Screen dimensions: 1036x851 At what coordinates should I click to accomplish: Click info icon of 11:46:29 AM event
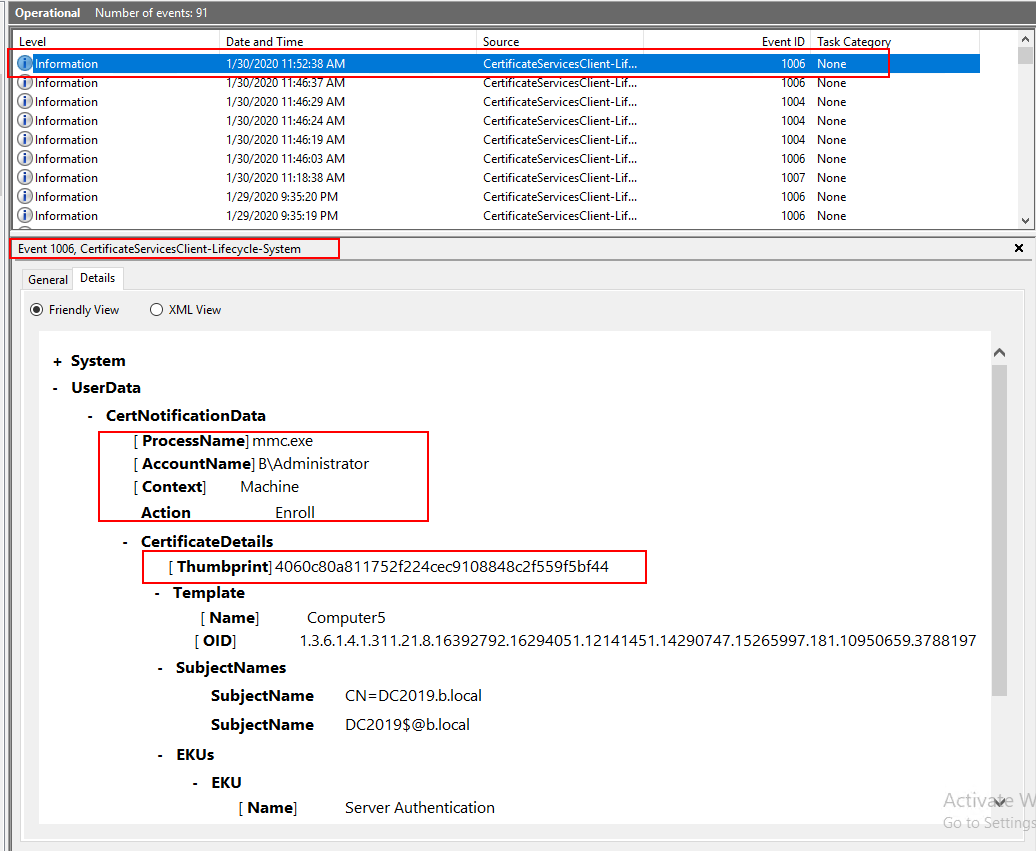click(25, 102)
